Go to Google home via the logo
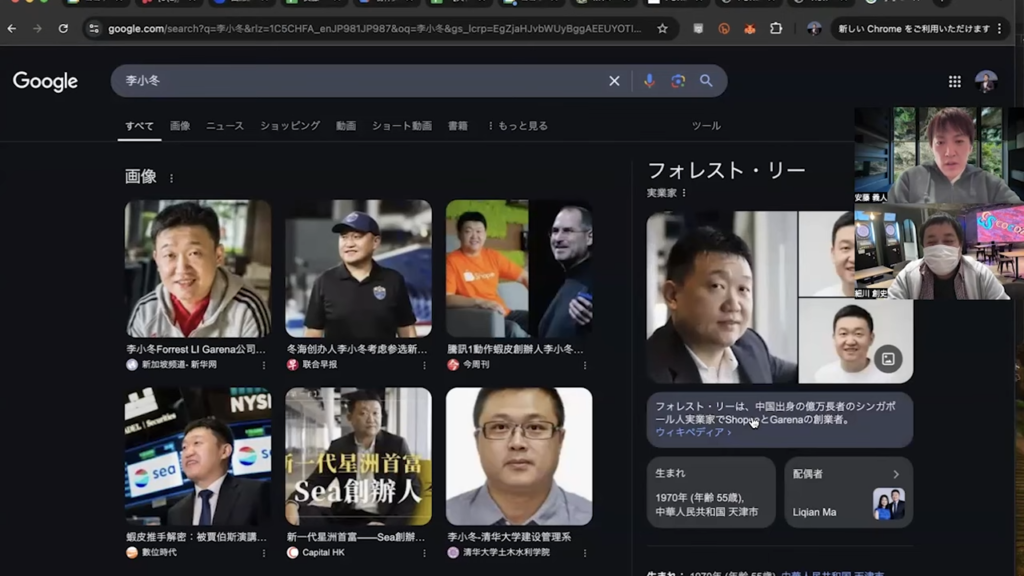The width and height of the screenshot is (1024, 576). [x=45, y=81]
